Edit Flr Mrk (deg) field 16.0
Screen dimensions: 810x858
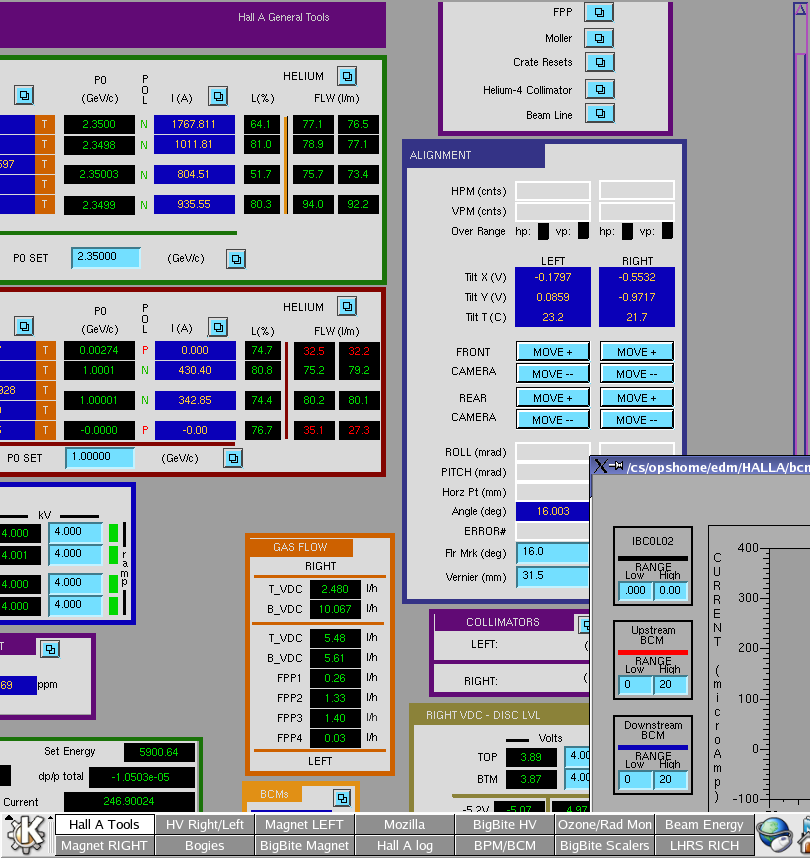click(553, 552)
